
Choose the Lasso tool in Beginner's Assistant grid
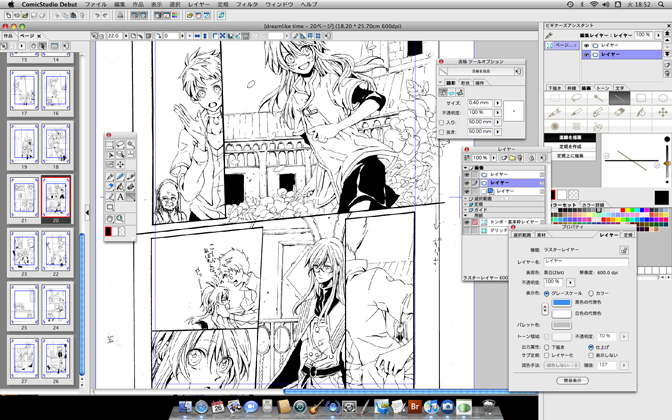point(576,98)
